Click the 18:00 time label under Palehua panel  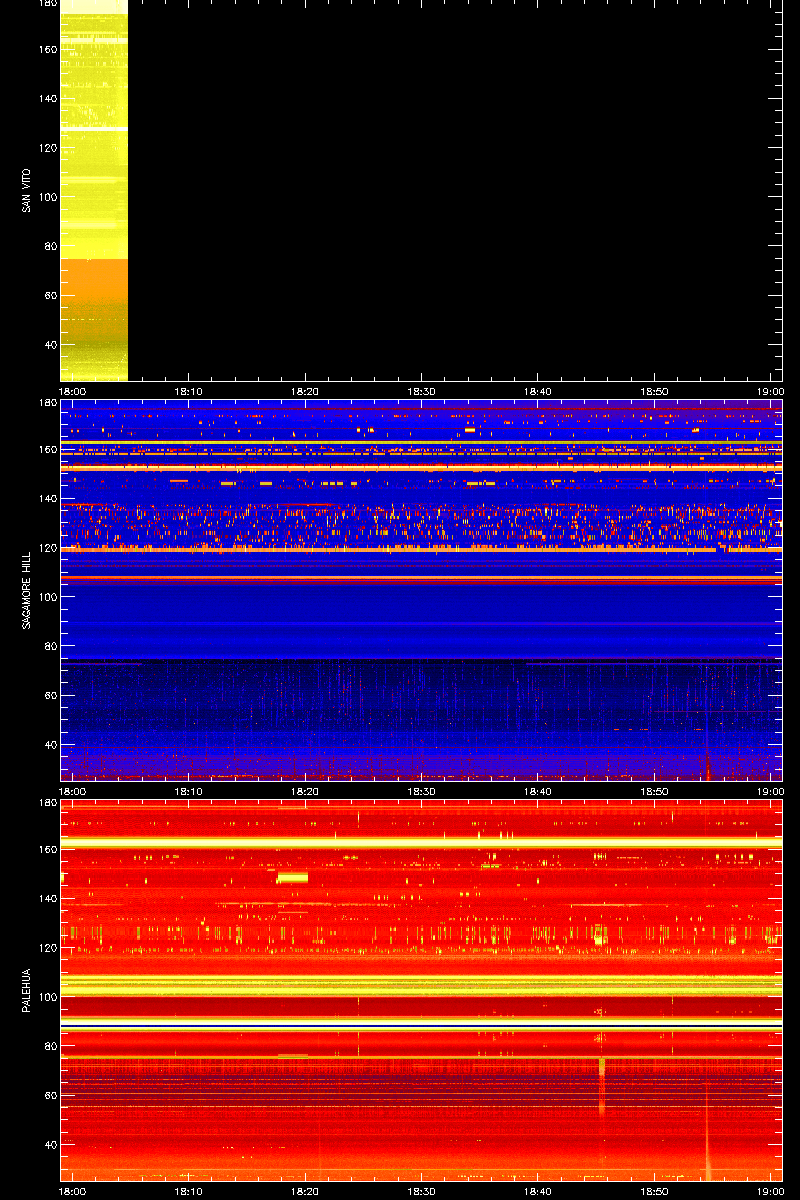(73, 1192)
